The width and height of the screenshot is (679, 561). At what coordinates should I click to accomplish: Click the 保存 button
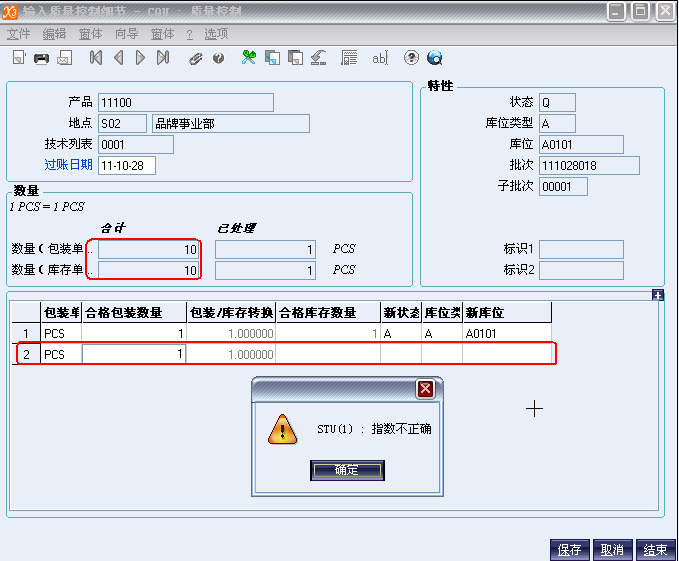point(570,550)
